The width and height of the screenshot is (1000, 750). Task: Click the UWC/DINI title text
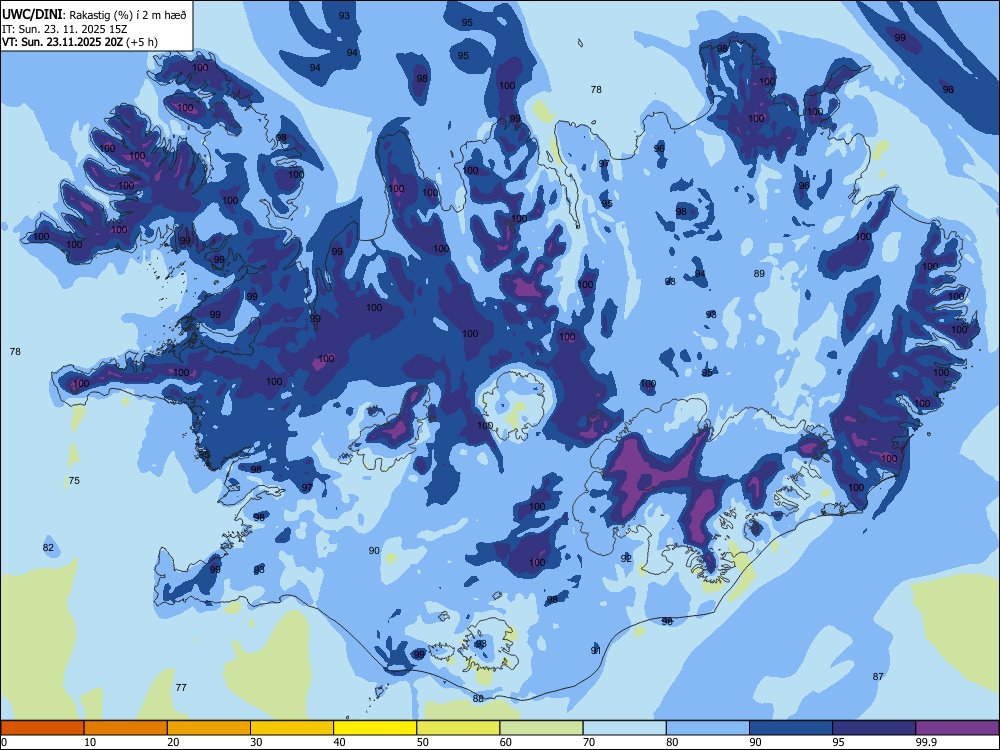[32, 14]
